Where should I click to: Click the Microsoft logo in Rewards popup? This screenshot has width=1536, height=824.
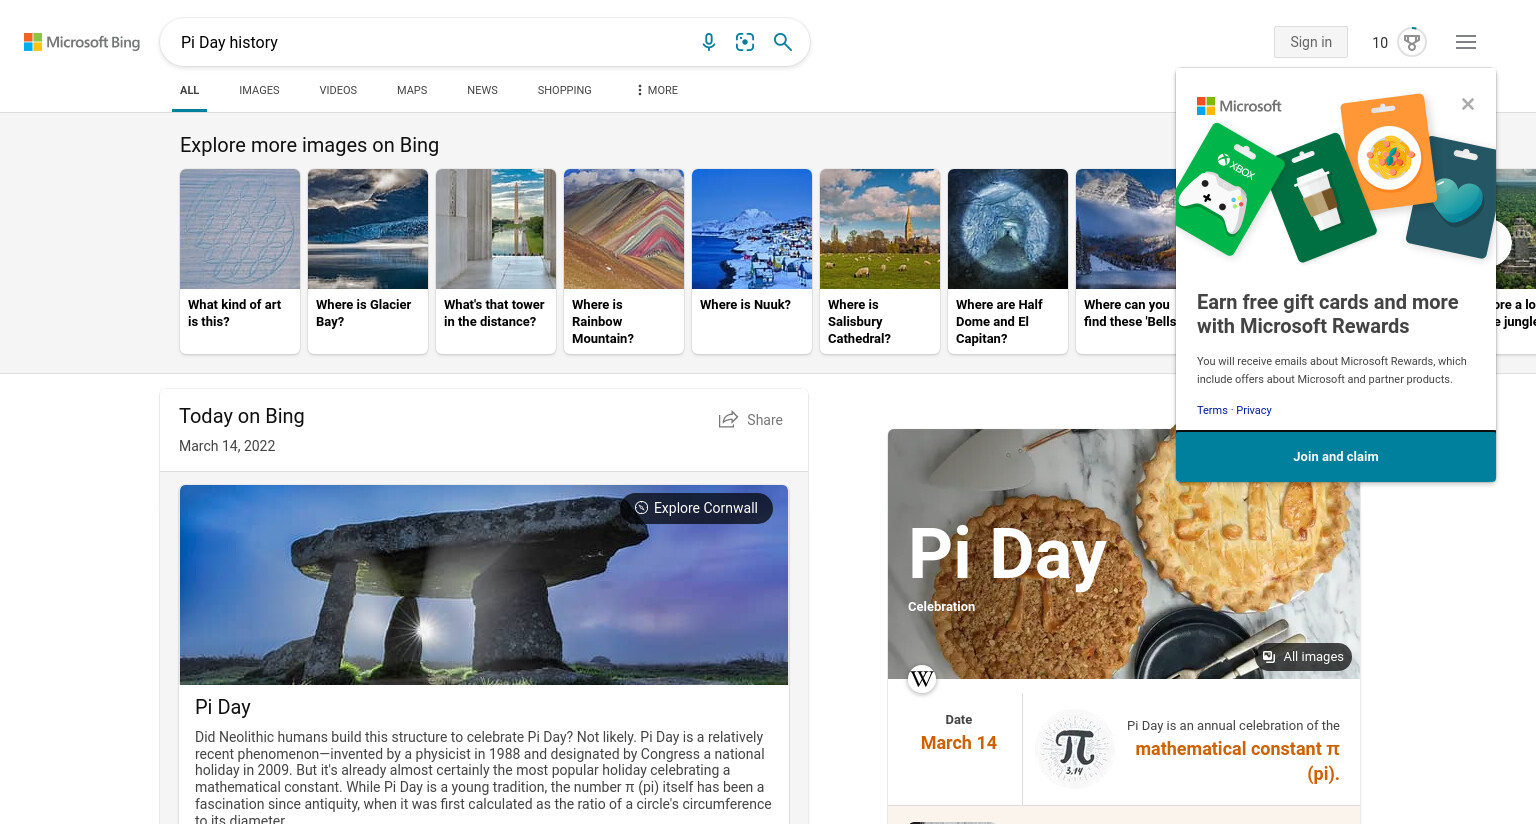coord(1239,106)
